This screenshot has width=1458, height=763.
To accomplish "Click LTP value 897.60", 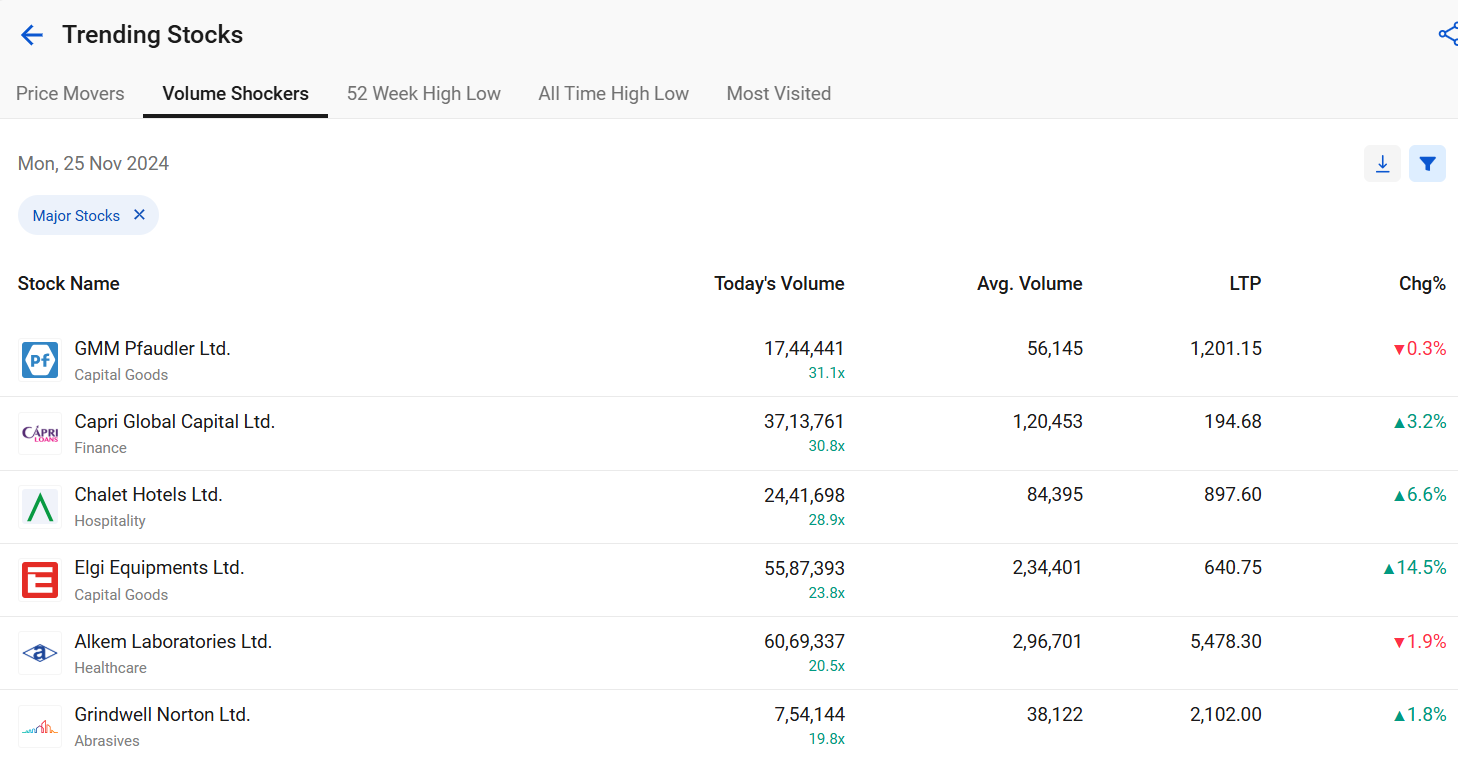I will coord(1232,494).
